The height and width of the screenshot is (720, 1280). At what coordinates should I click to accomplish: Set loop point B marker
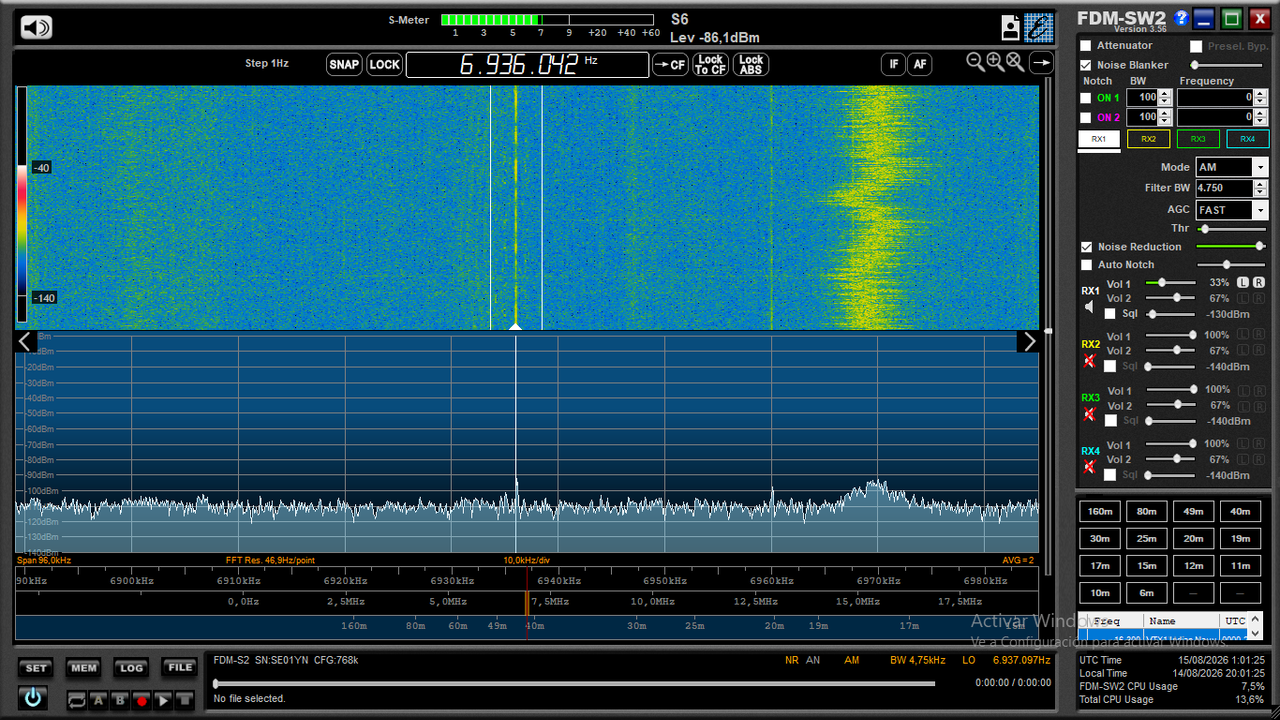coord(120,701)
